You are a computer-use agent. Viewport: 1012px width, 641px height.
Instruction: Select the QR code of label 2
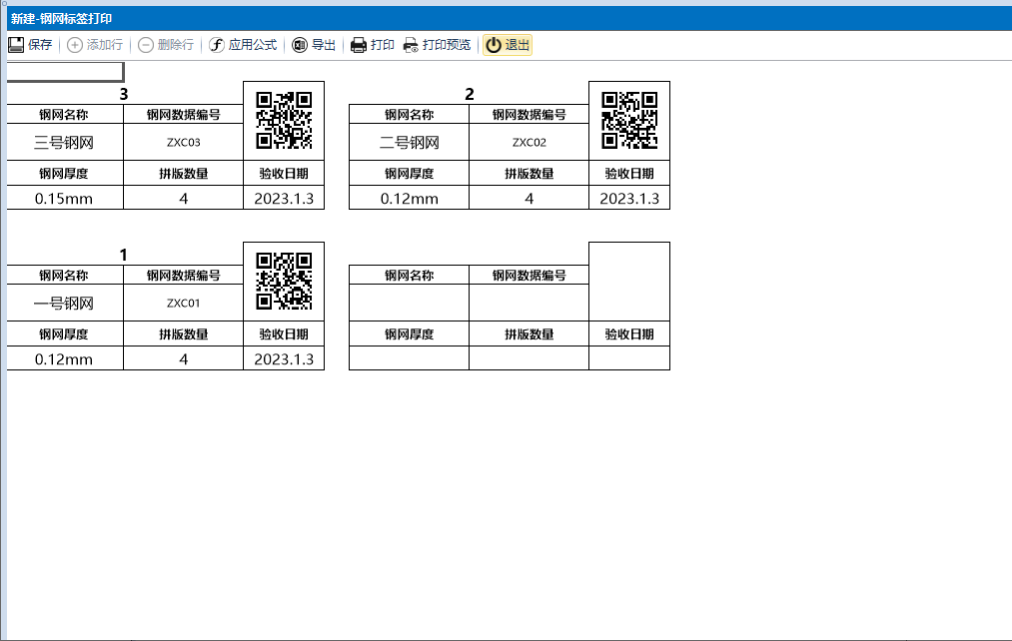point(629,120)
